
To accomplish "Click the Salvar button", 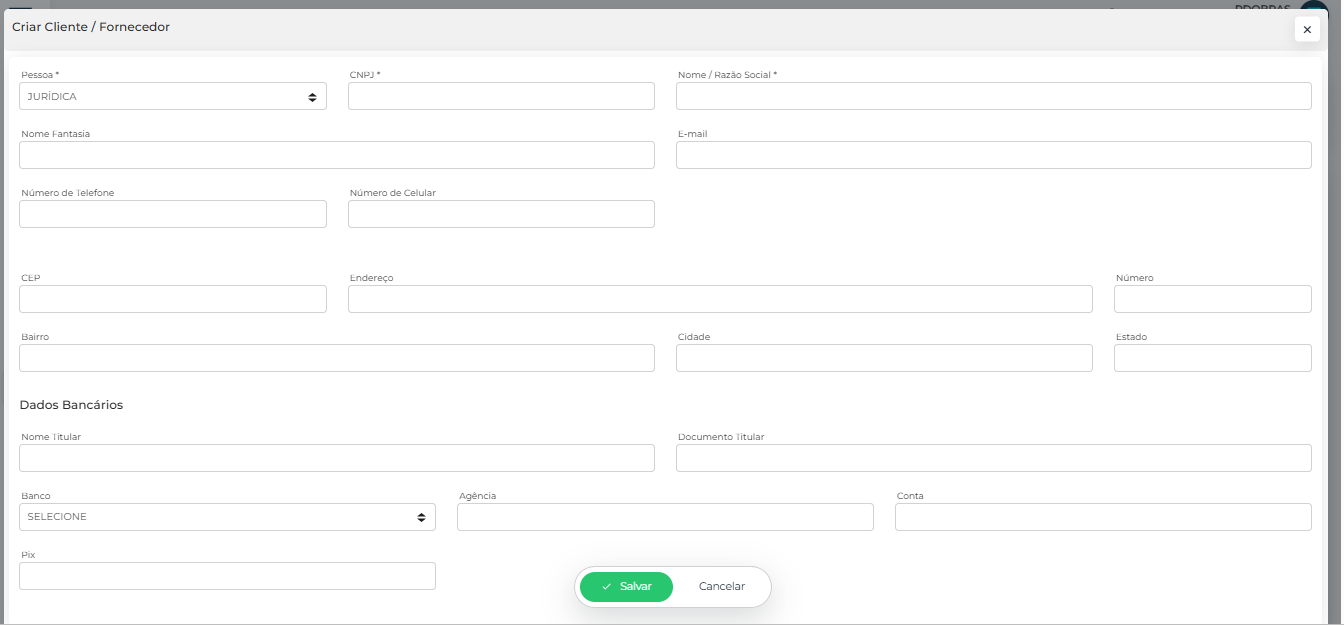I will coord(626,587).
